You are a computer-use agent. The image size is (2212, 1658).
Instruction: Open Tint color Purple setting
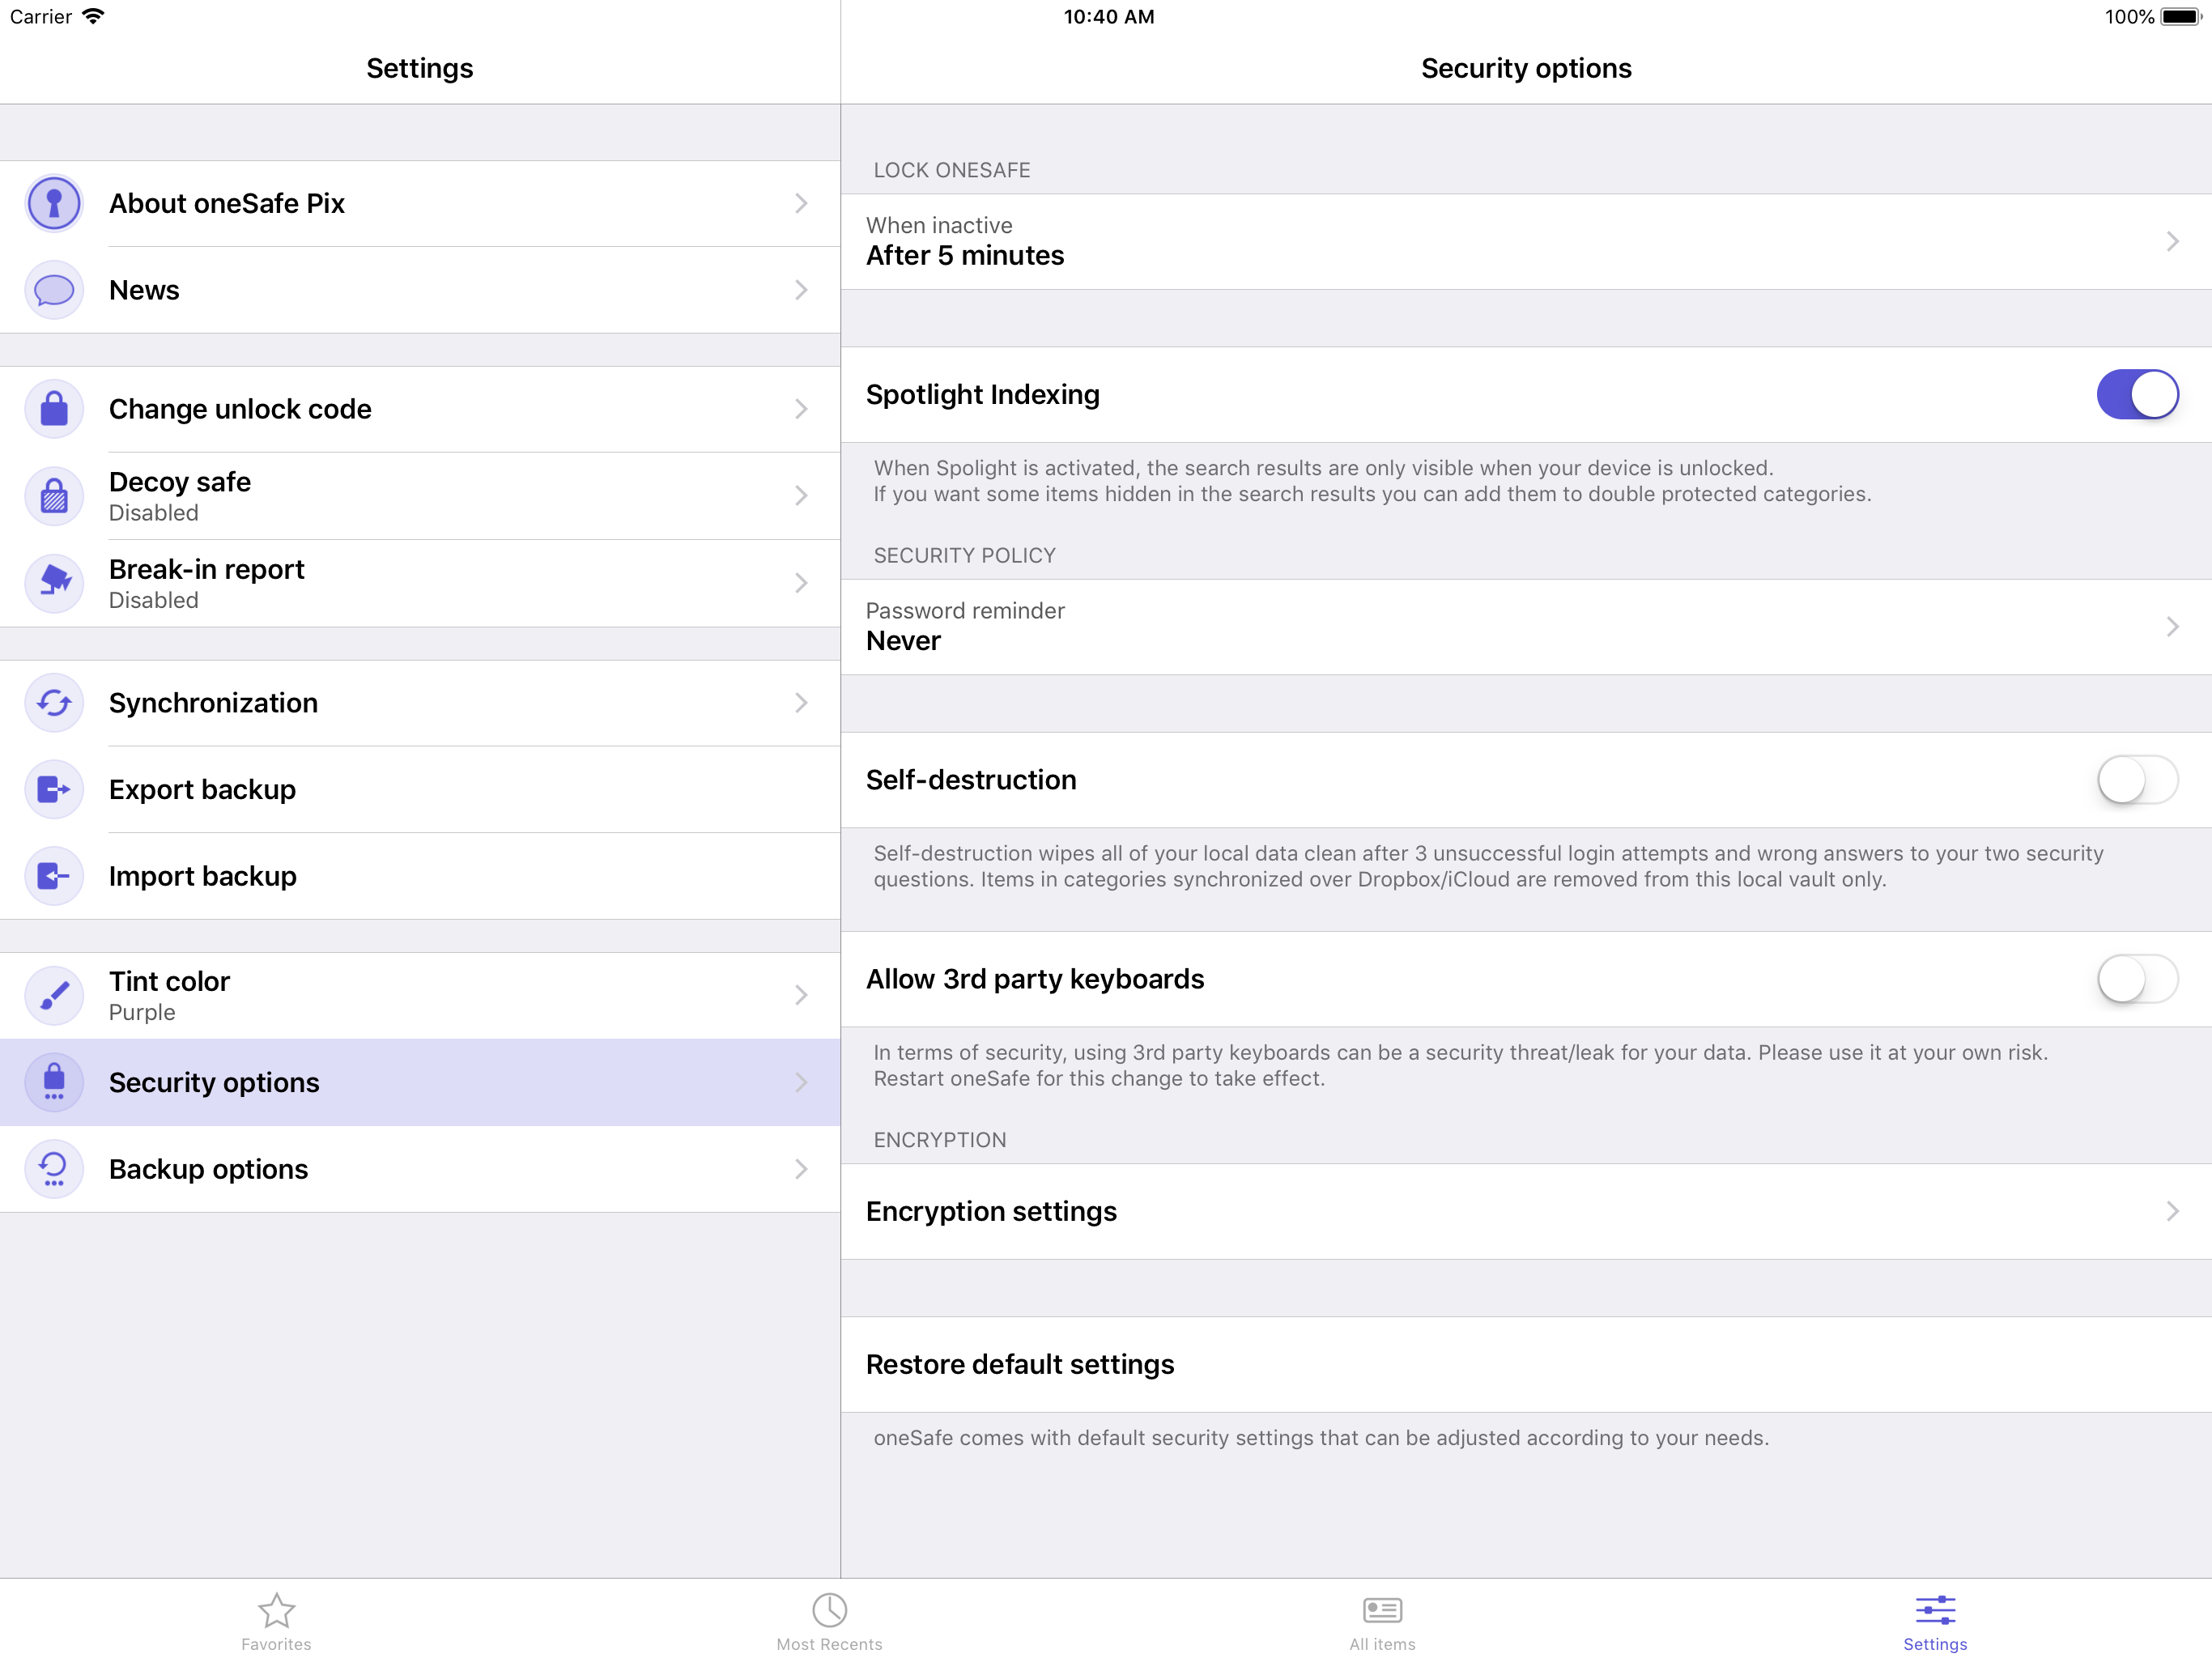click(x=420, y=995)
